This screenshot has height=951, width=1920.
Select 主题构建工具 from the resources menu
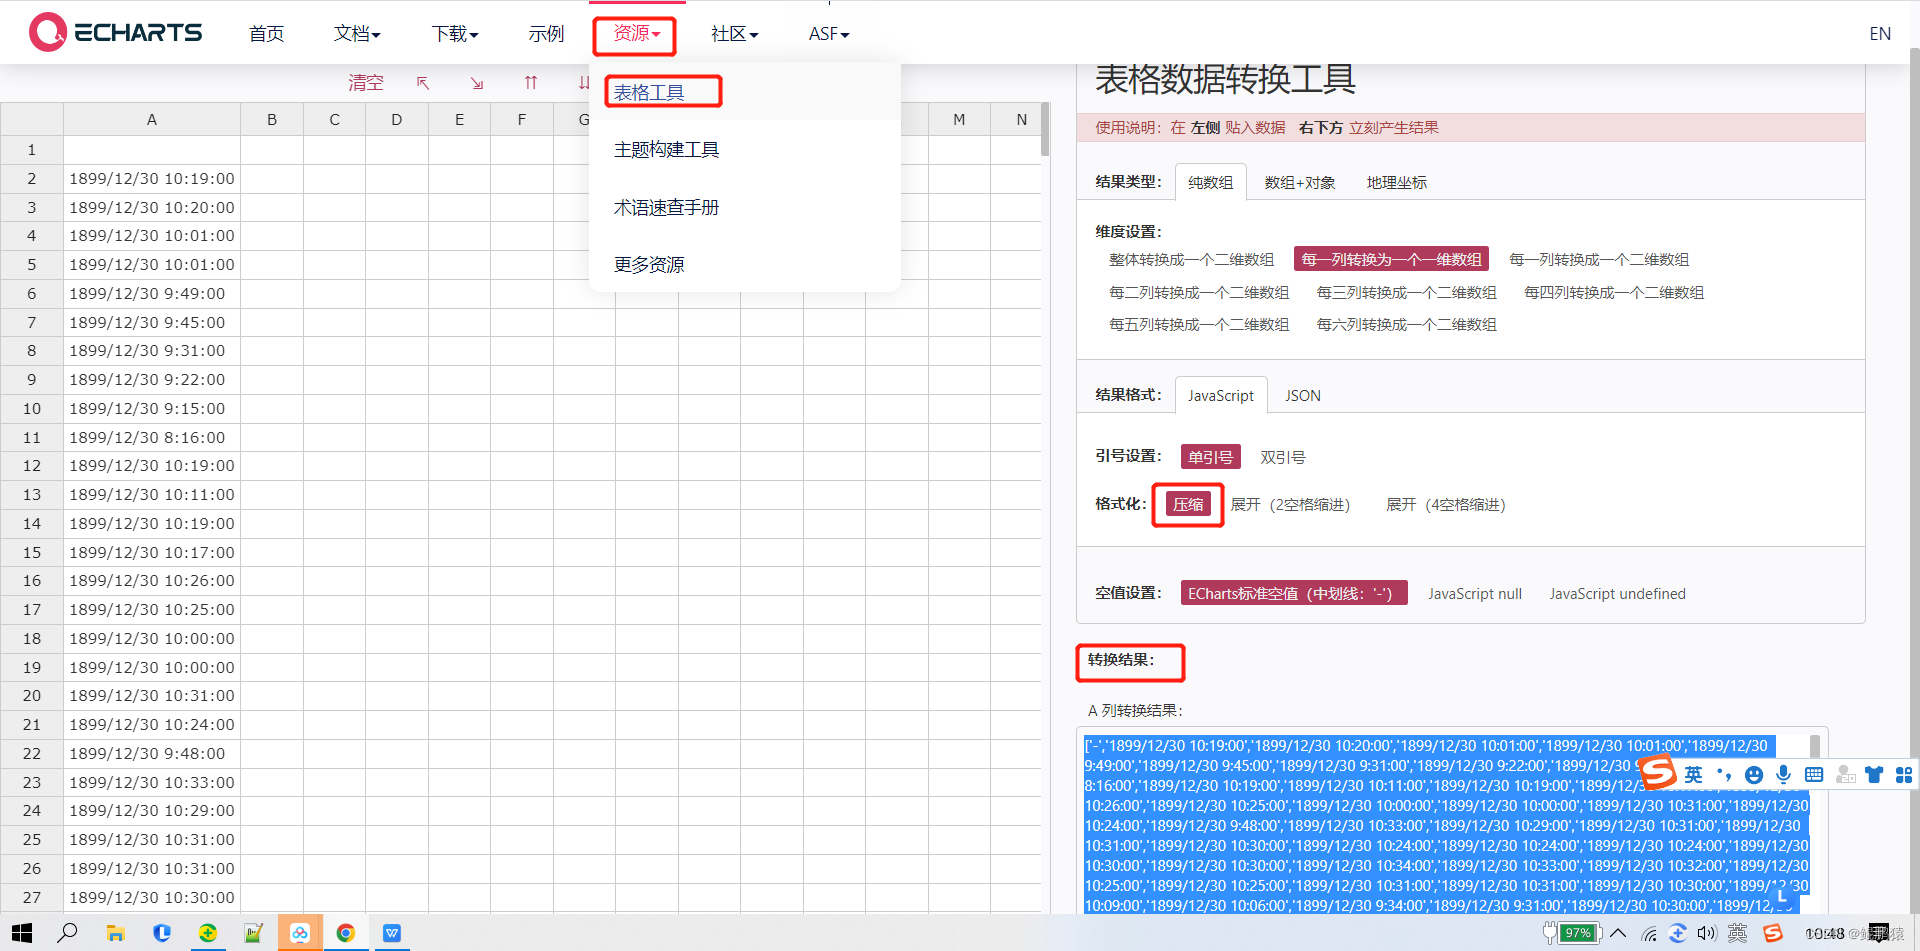(x=666, y=148)
